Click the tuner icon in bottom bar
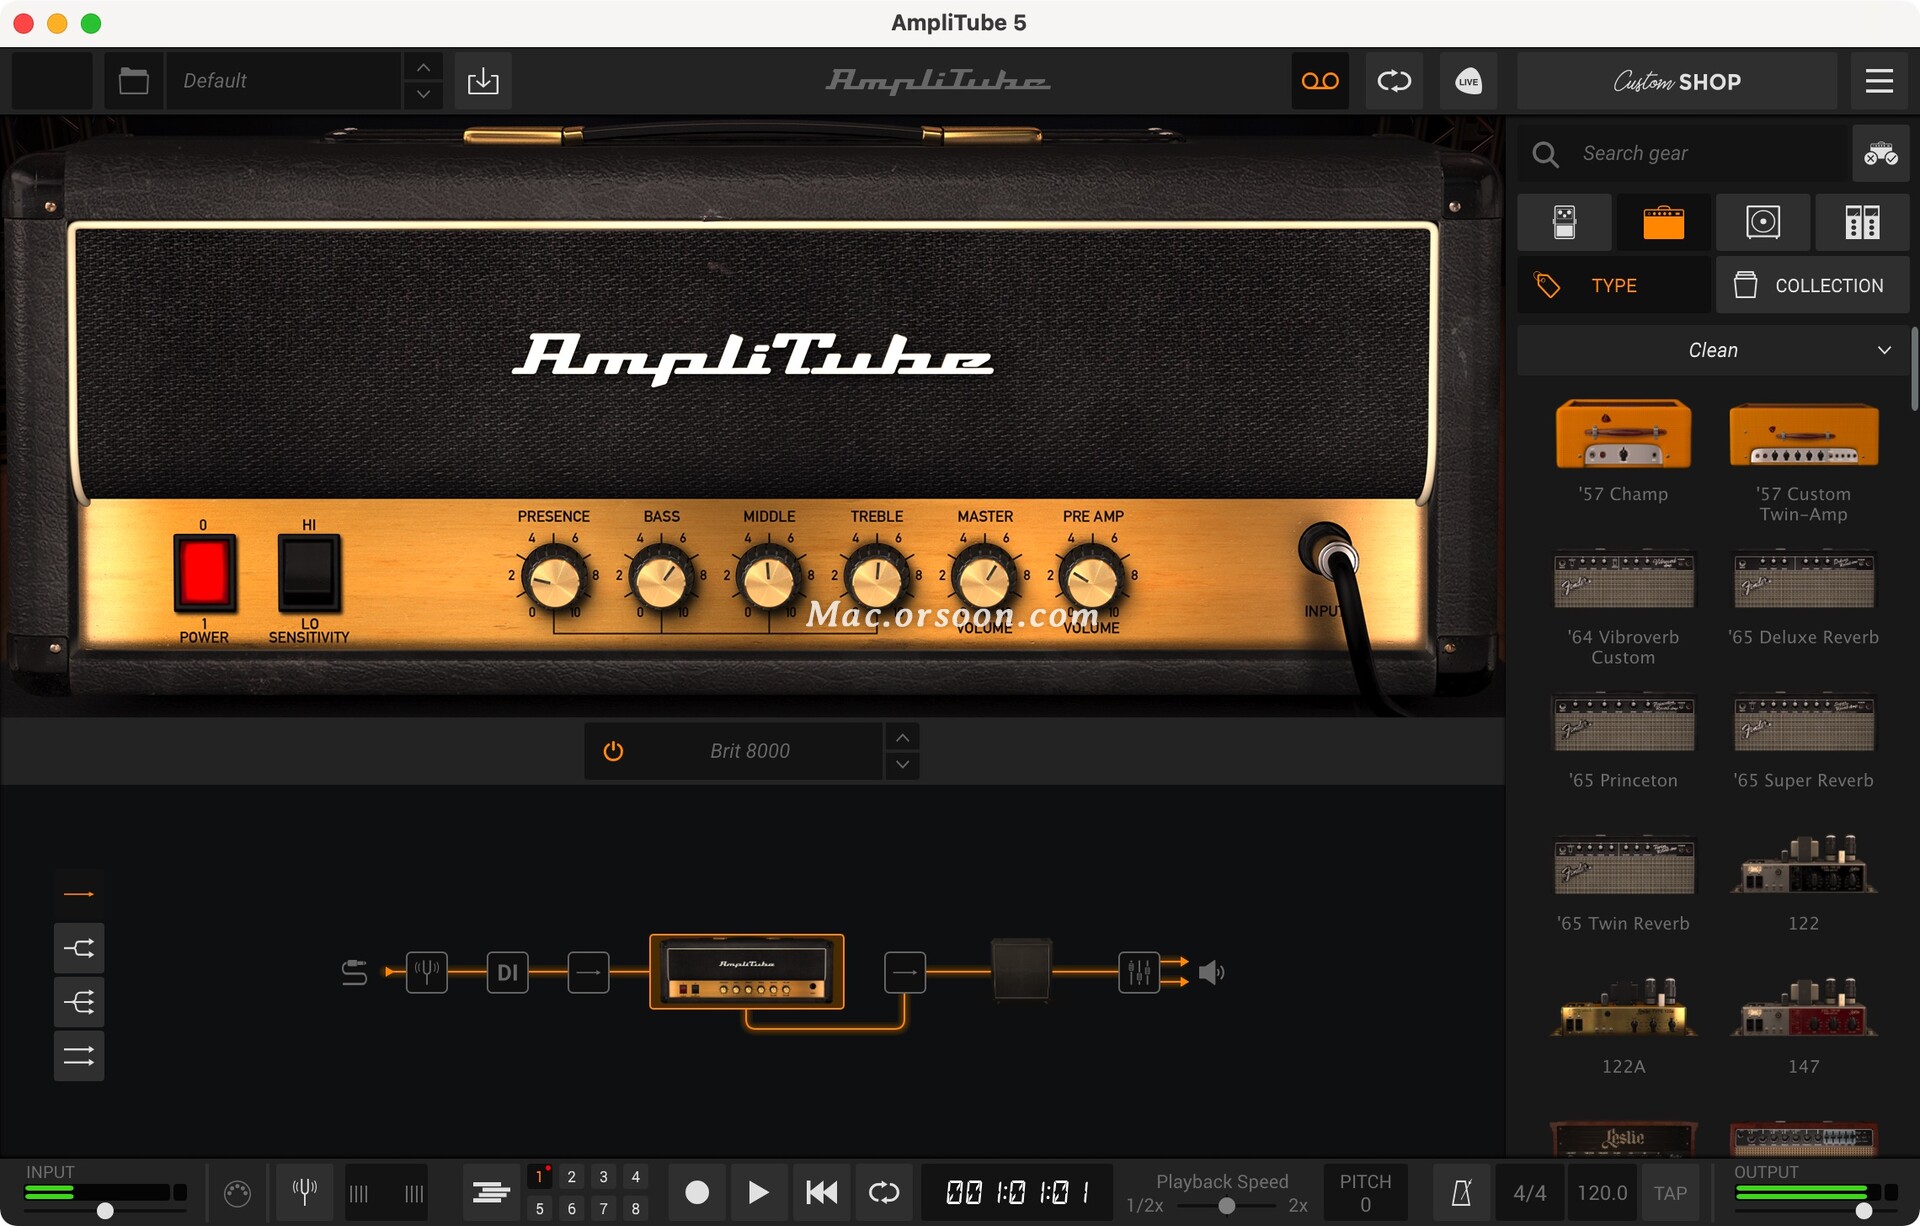1920x1226 pixels. click(304, 1192)
